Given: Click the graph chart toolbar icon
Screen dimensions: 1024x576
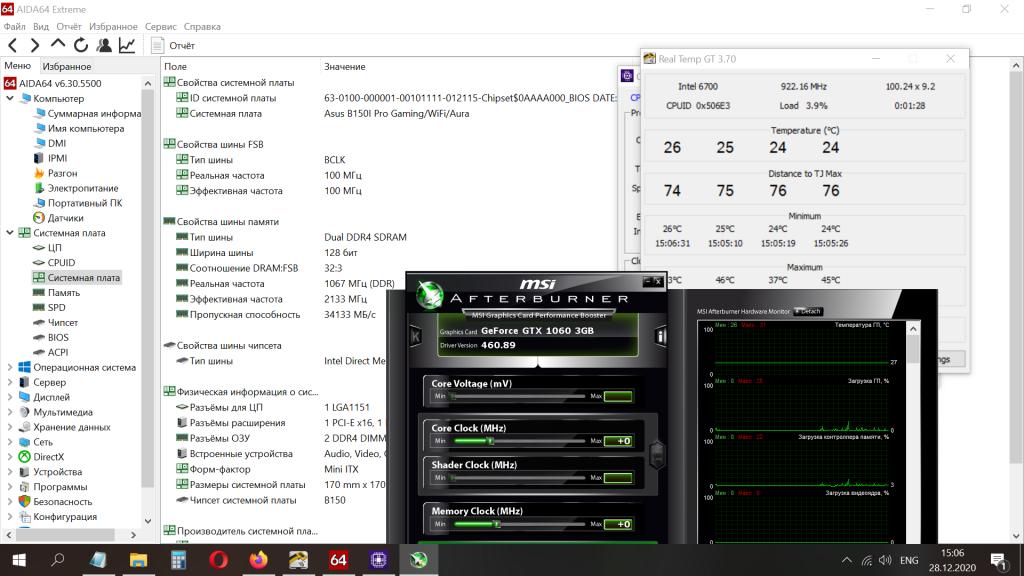Looking at the screenshot, I should click(127, 45).
